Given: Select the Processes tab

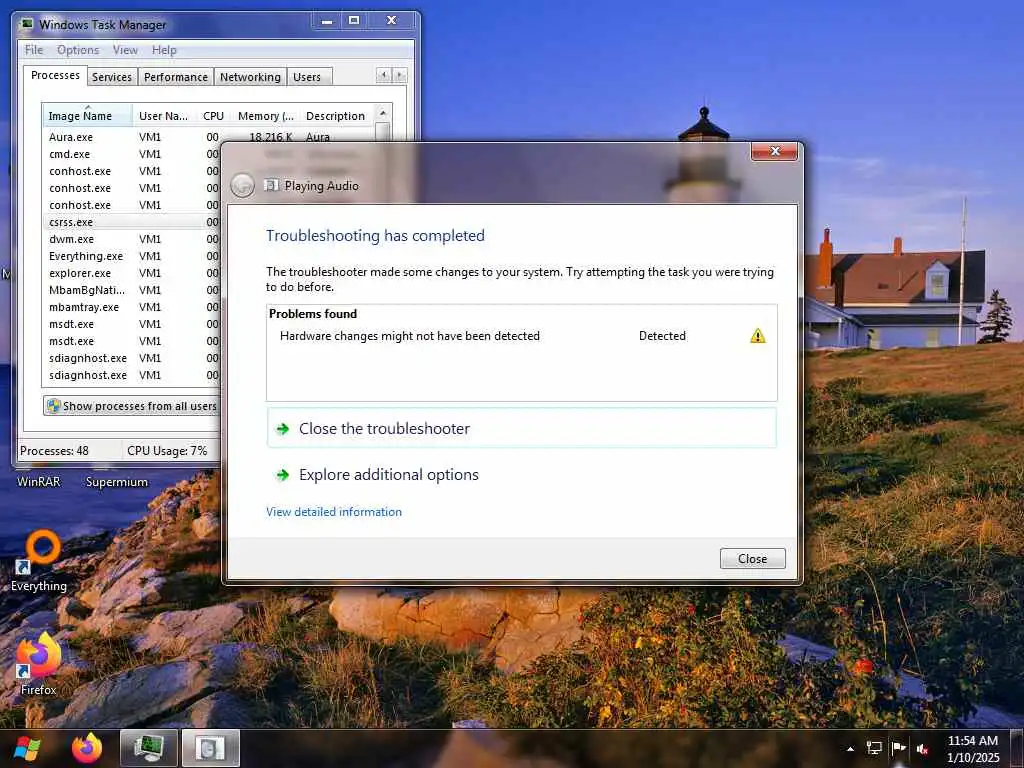Looking at the screenshot, I should point(56,75).
